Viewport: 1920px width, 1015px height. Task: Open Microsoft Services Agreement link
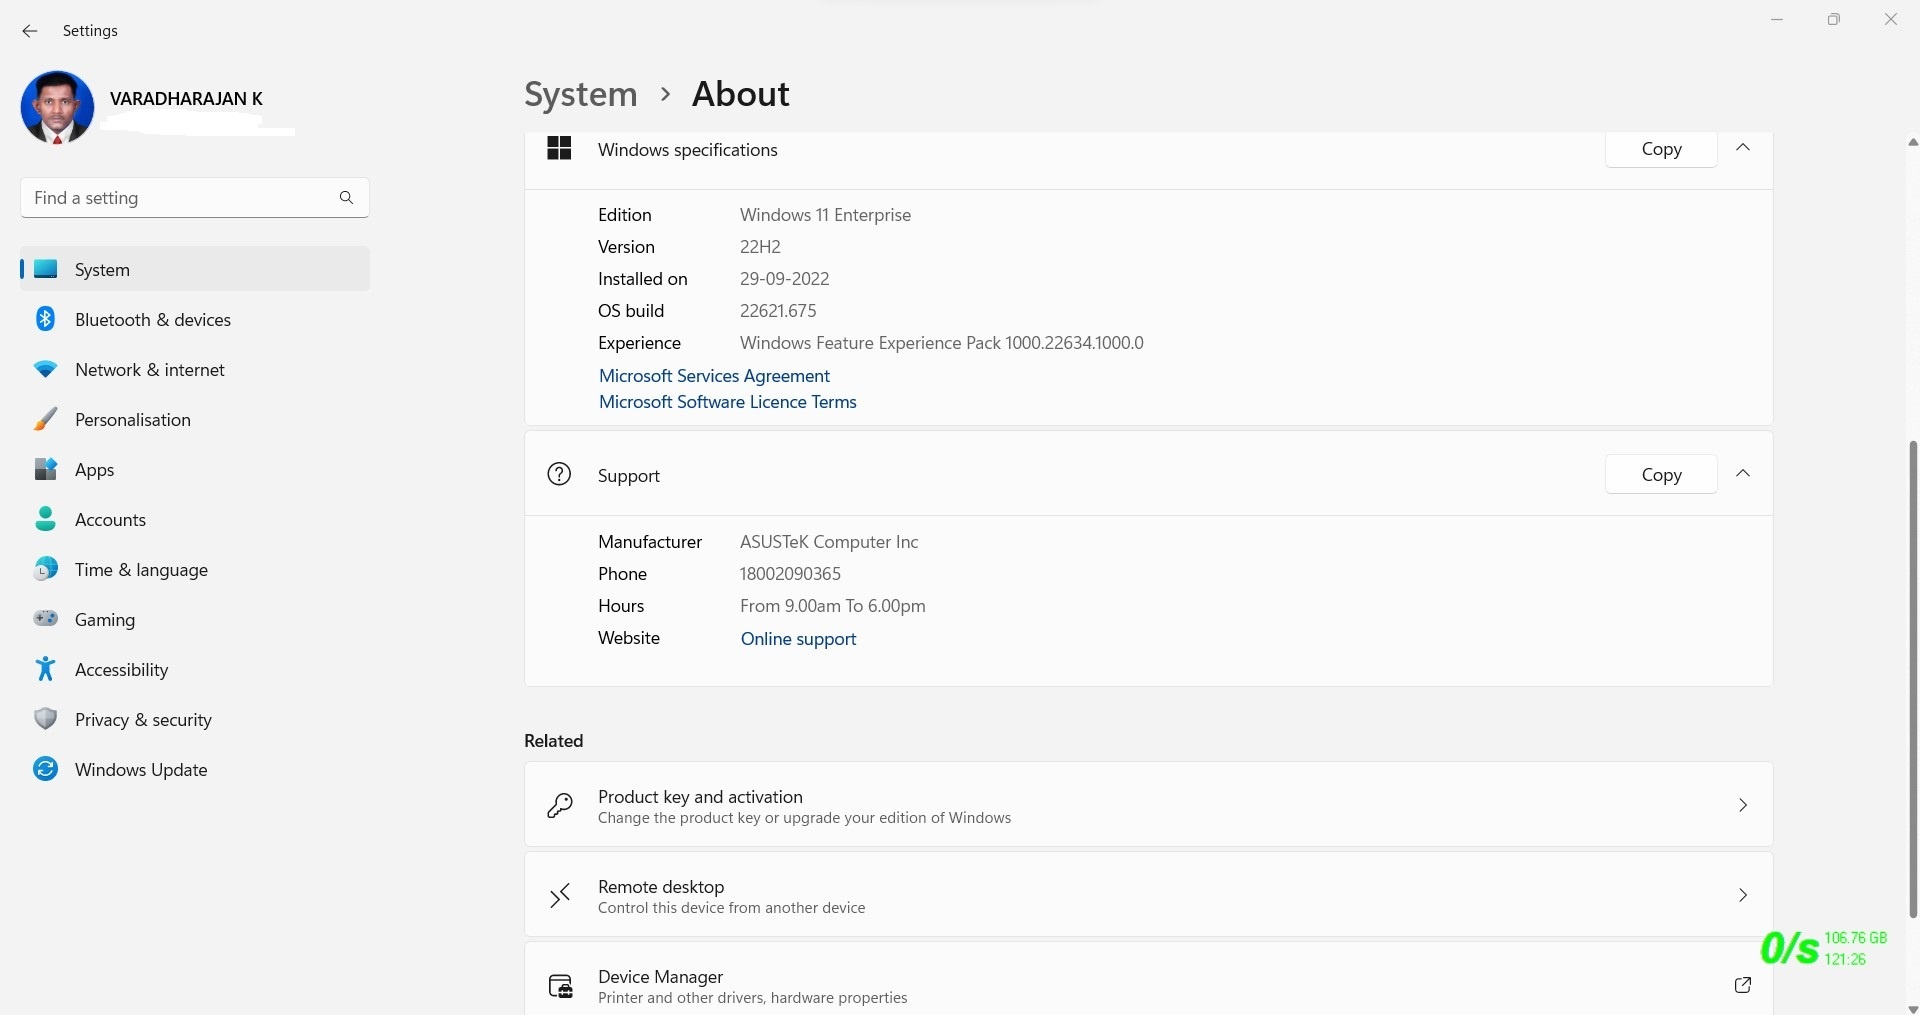714,376
